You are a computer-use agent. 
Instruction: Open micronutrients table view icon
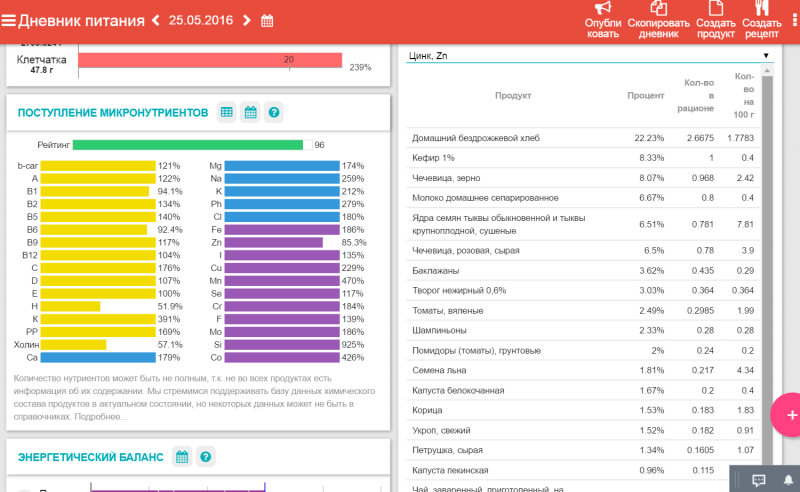(x=227, y=112)
